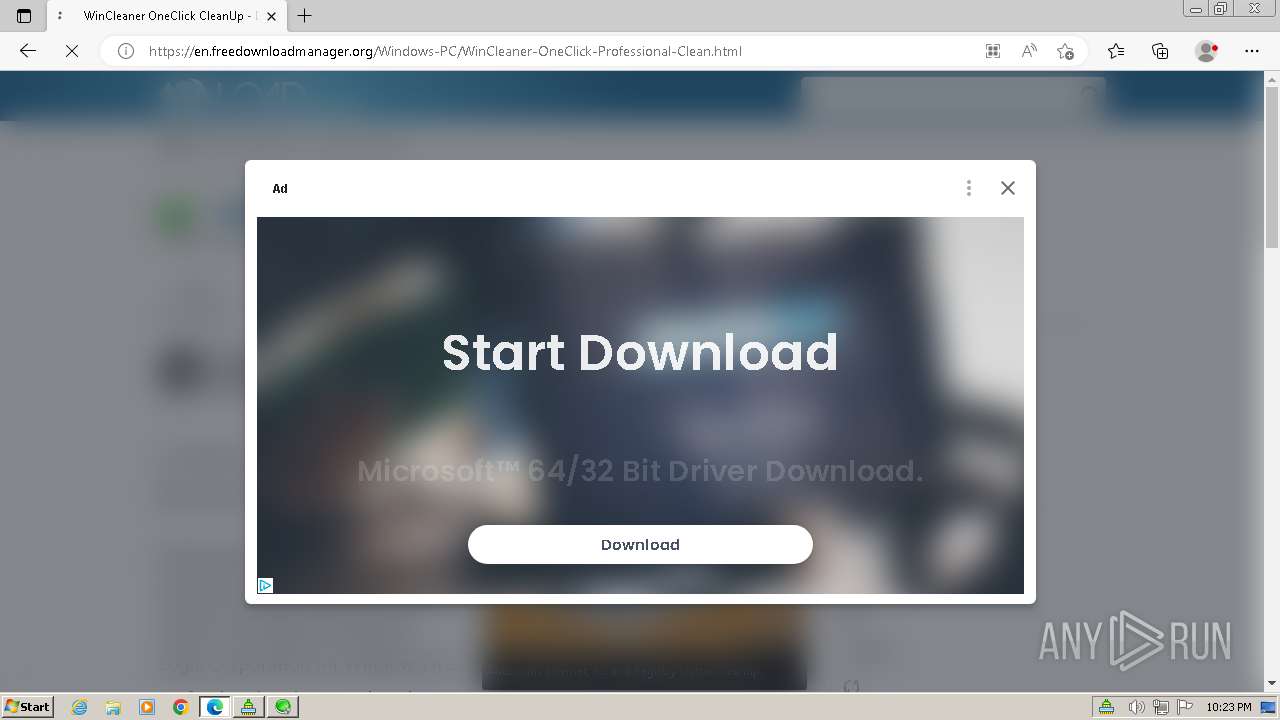Image resolution: width=1280 pixels, height=720 pixels.
Task: Launch Internet Explorer from taskbar
Action: 80,707
